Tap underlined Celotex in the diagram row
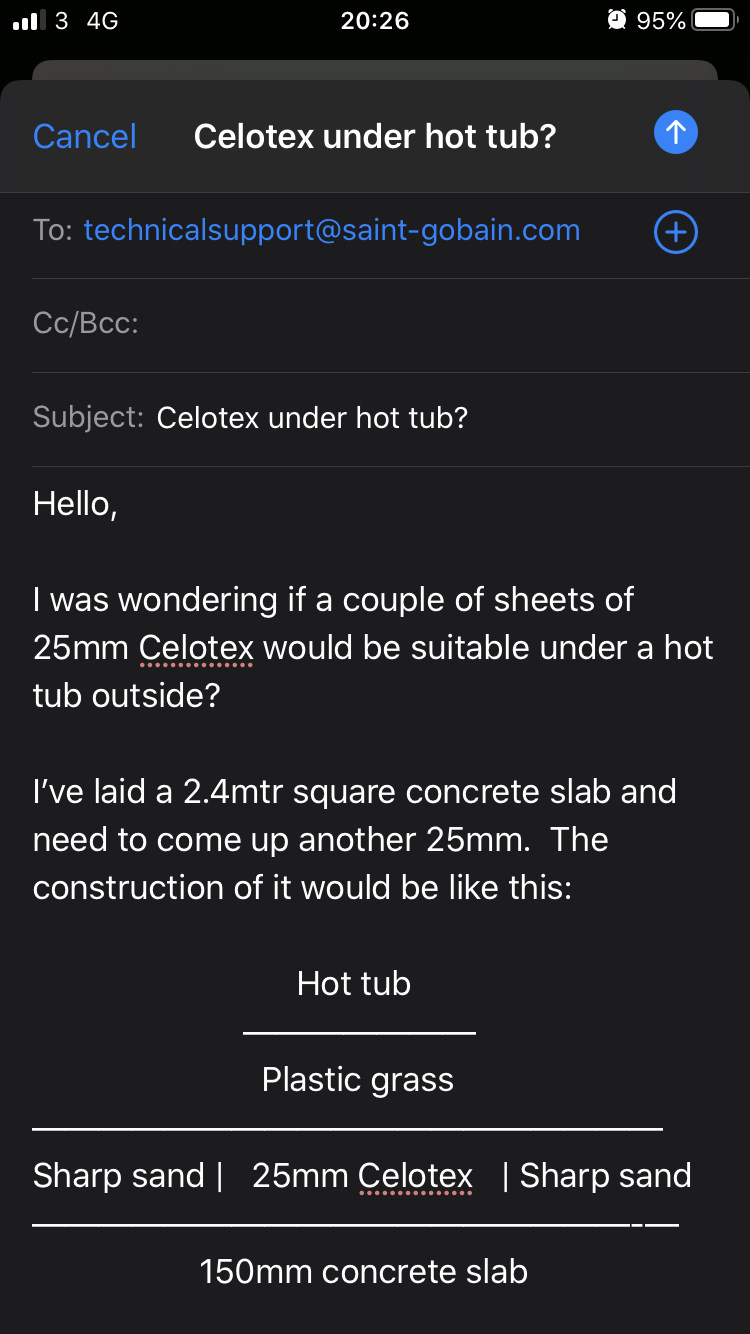Viewport: 750px width, 1334px height. coord(415,1176)
